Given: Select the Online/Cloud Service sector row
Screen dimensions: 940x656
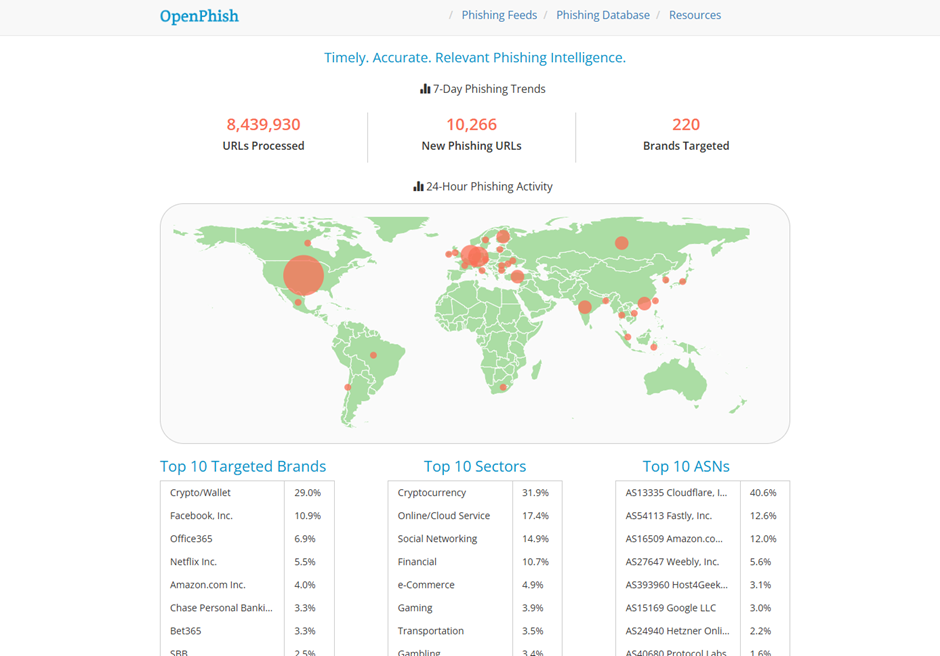Looking at the screenshot, I should 475,516.
